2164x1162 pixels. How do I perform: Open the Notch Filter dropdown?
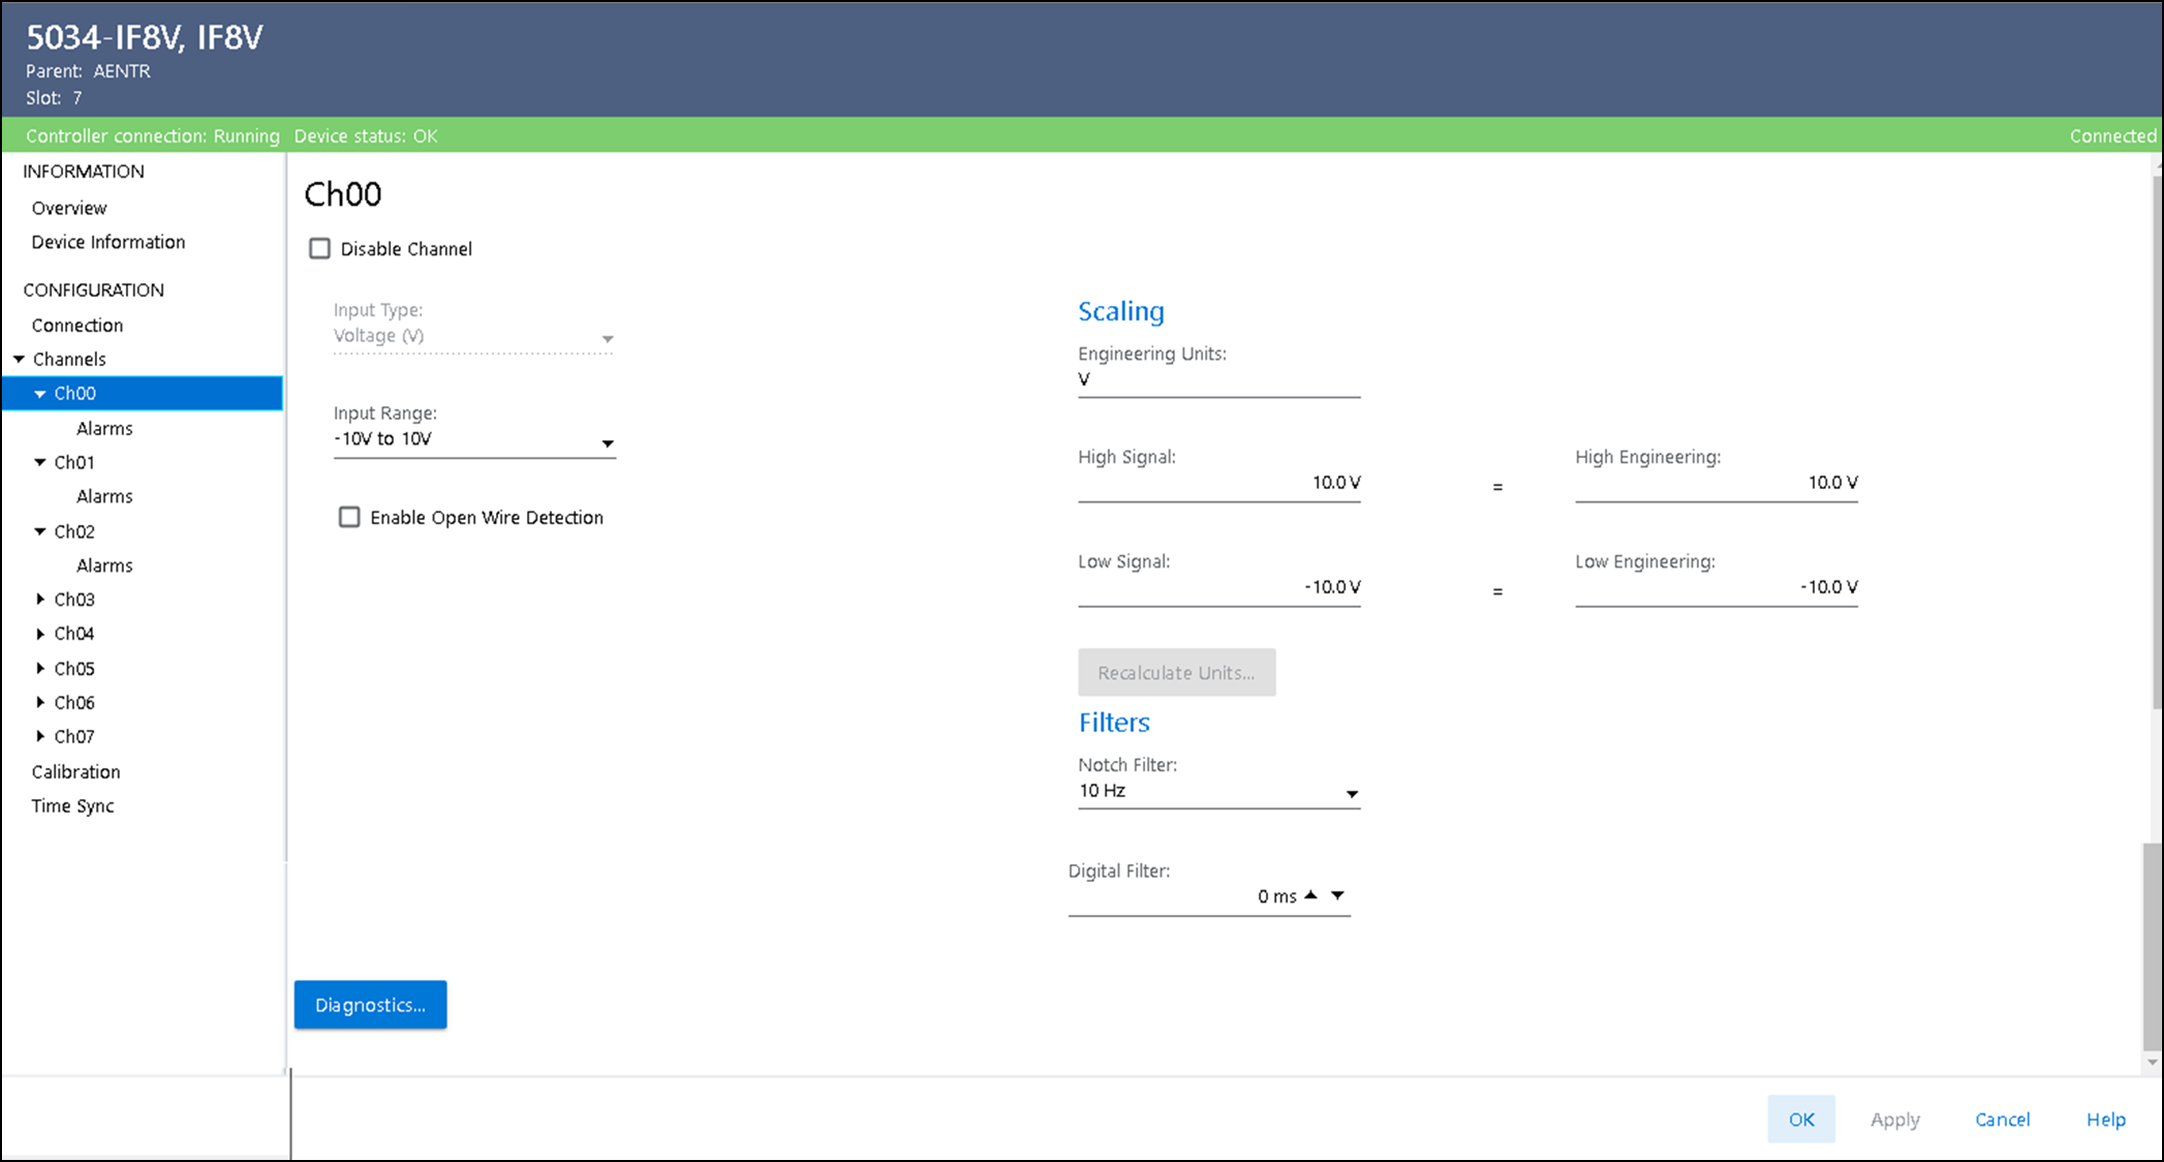[x=1351, y=794]
